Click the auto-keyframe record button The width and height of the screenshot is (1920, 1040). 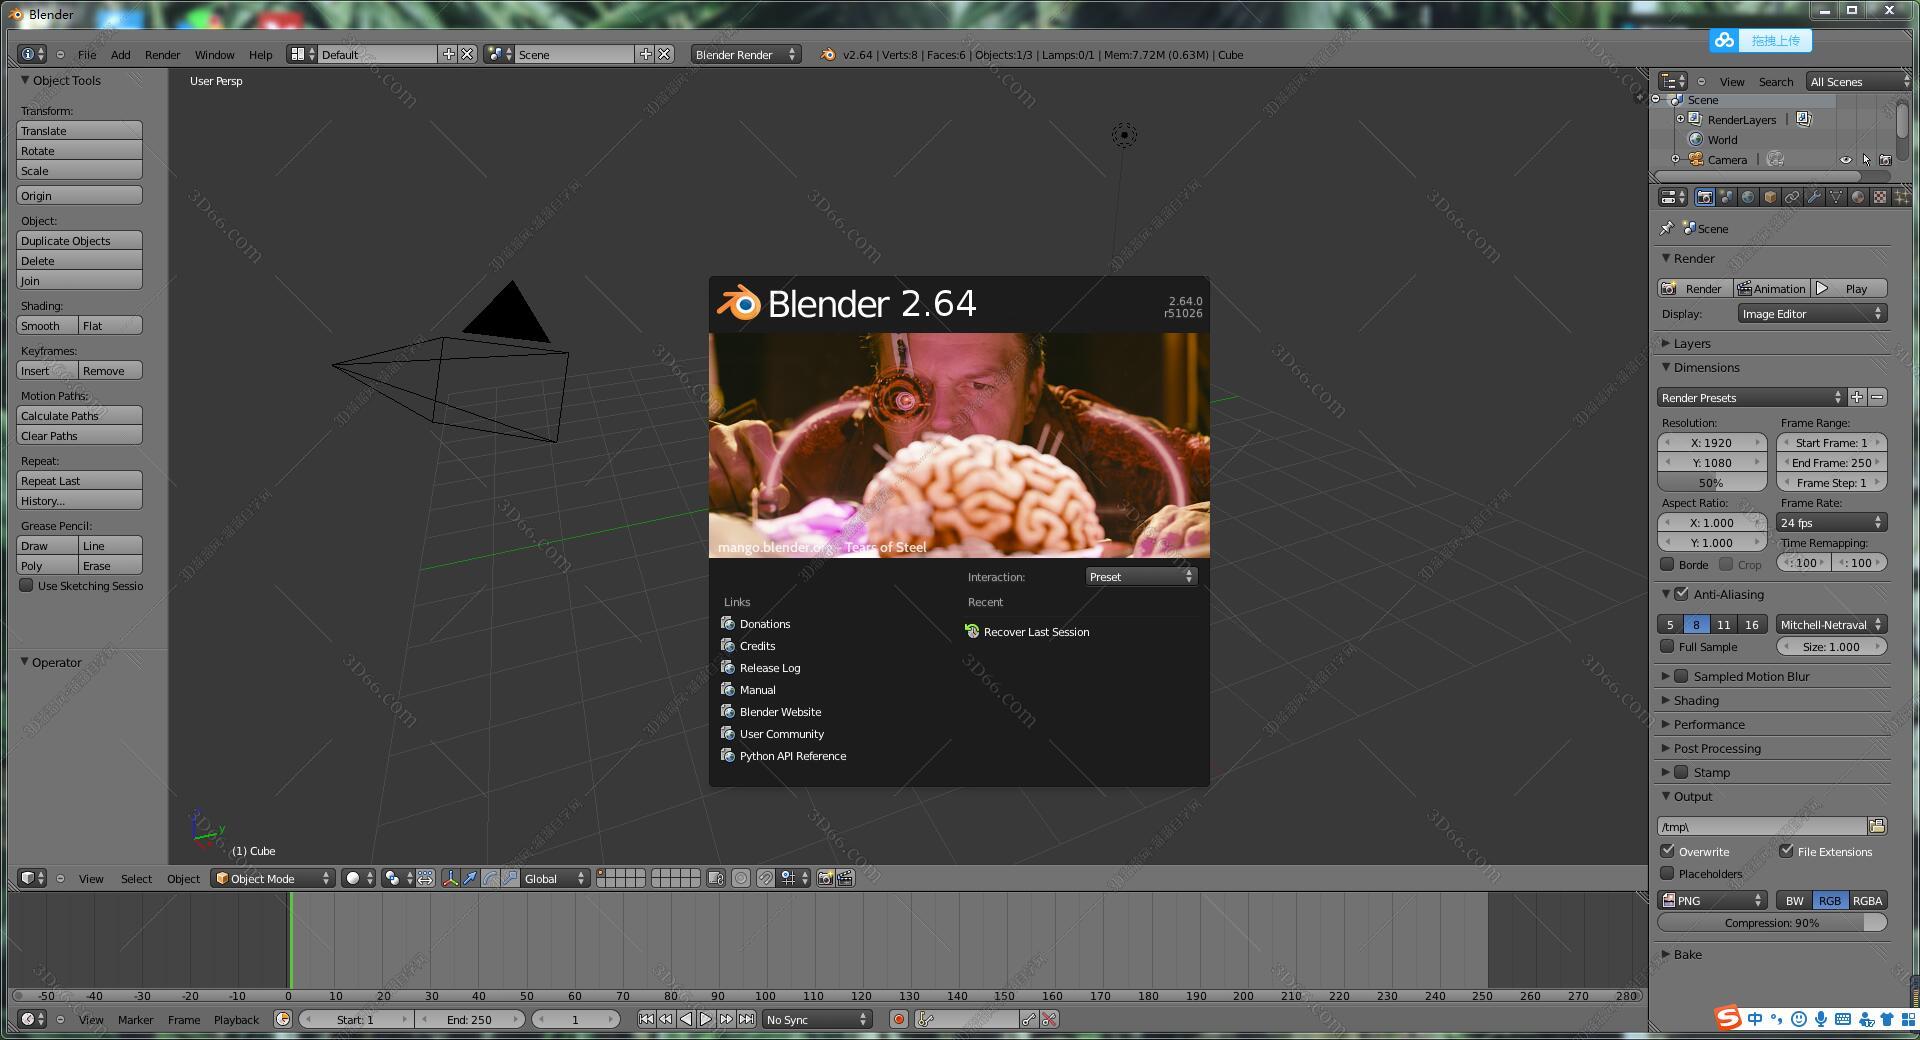click(898, 1020)
